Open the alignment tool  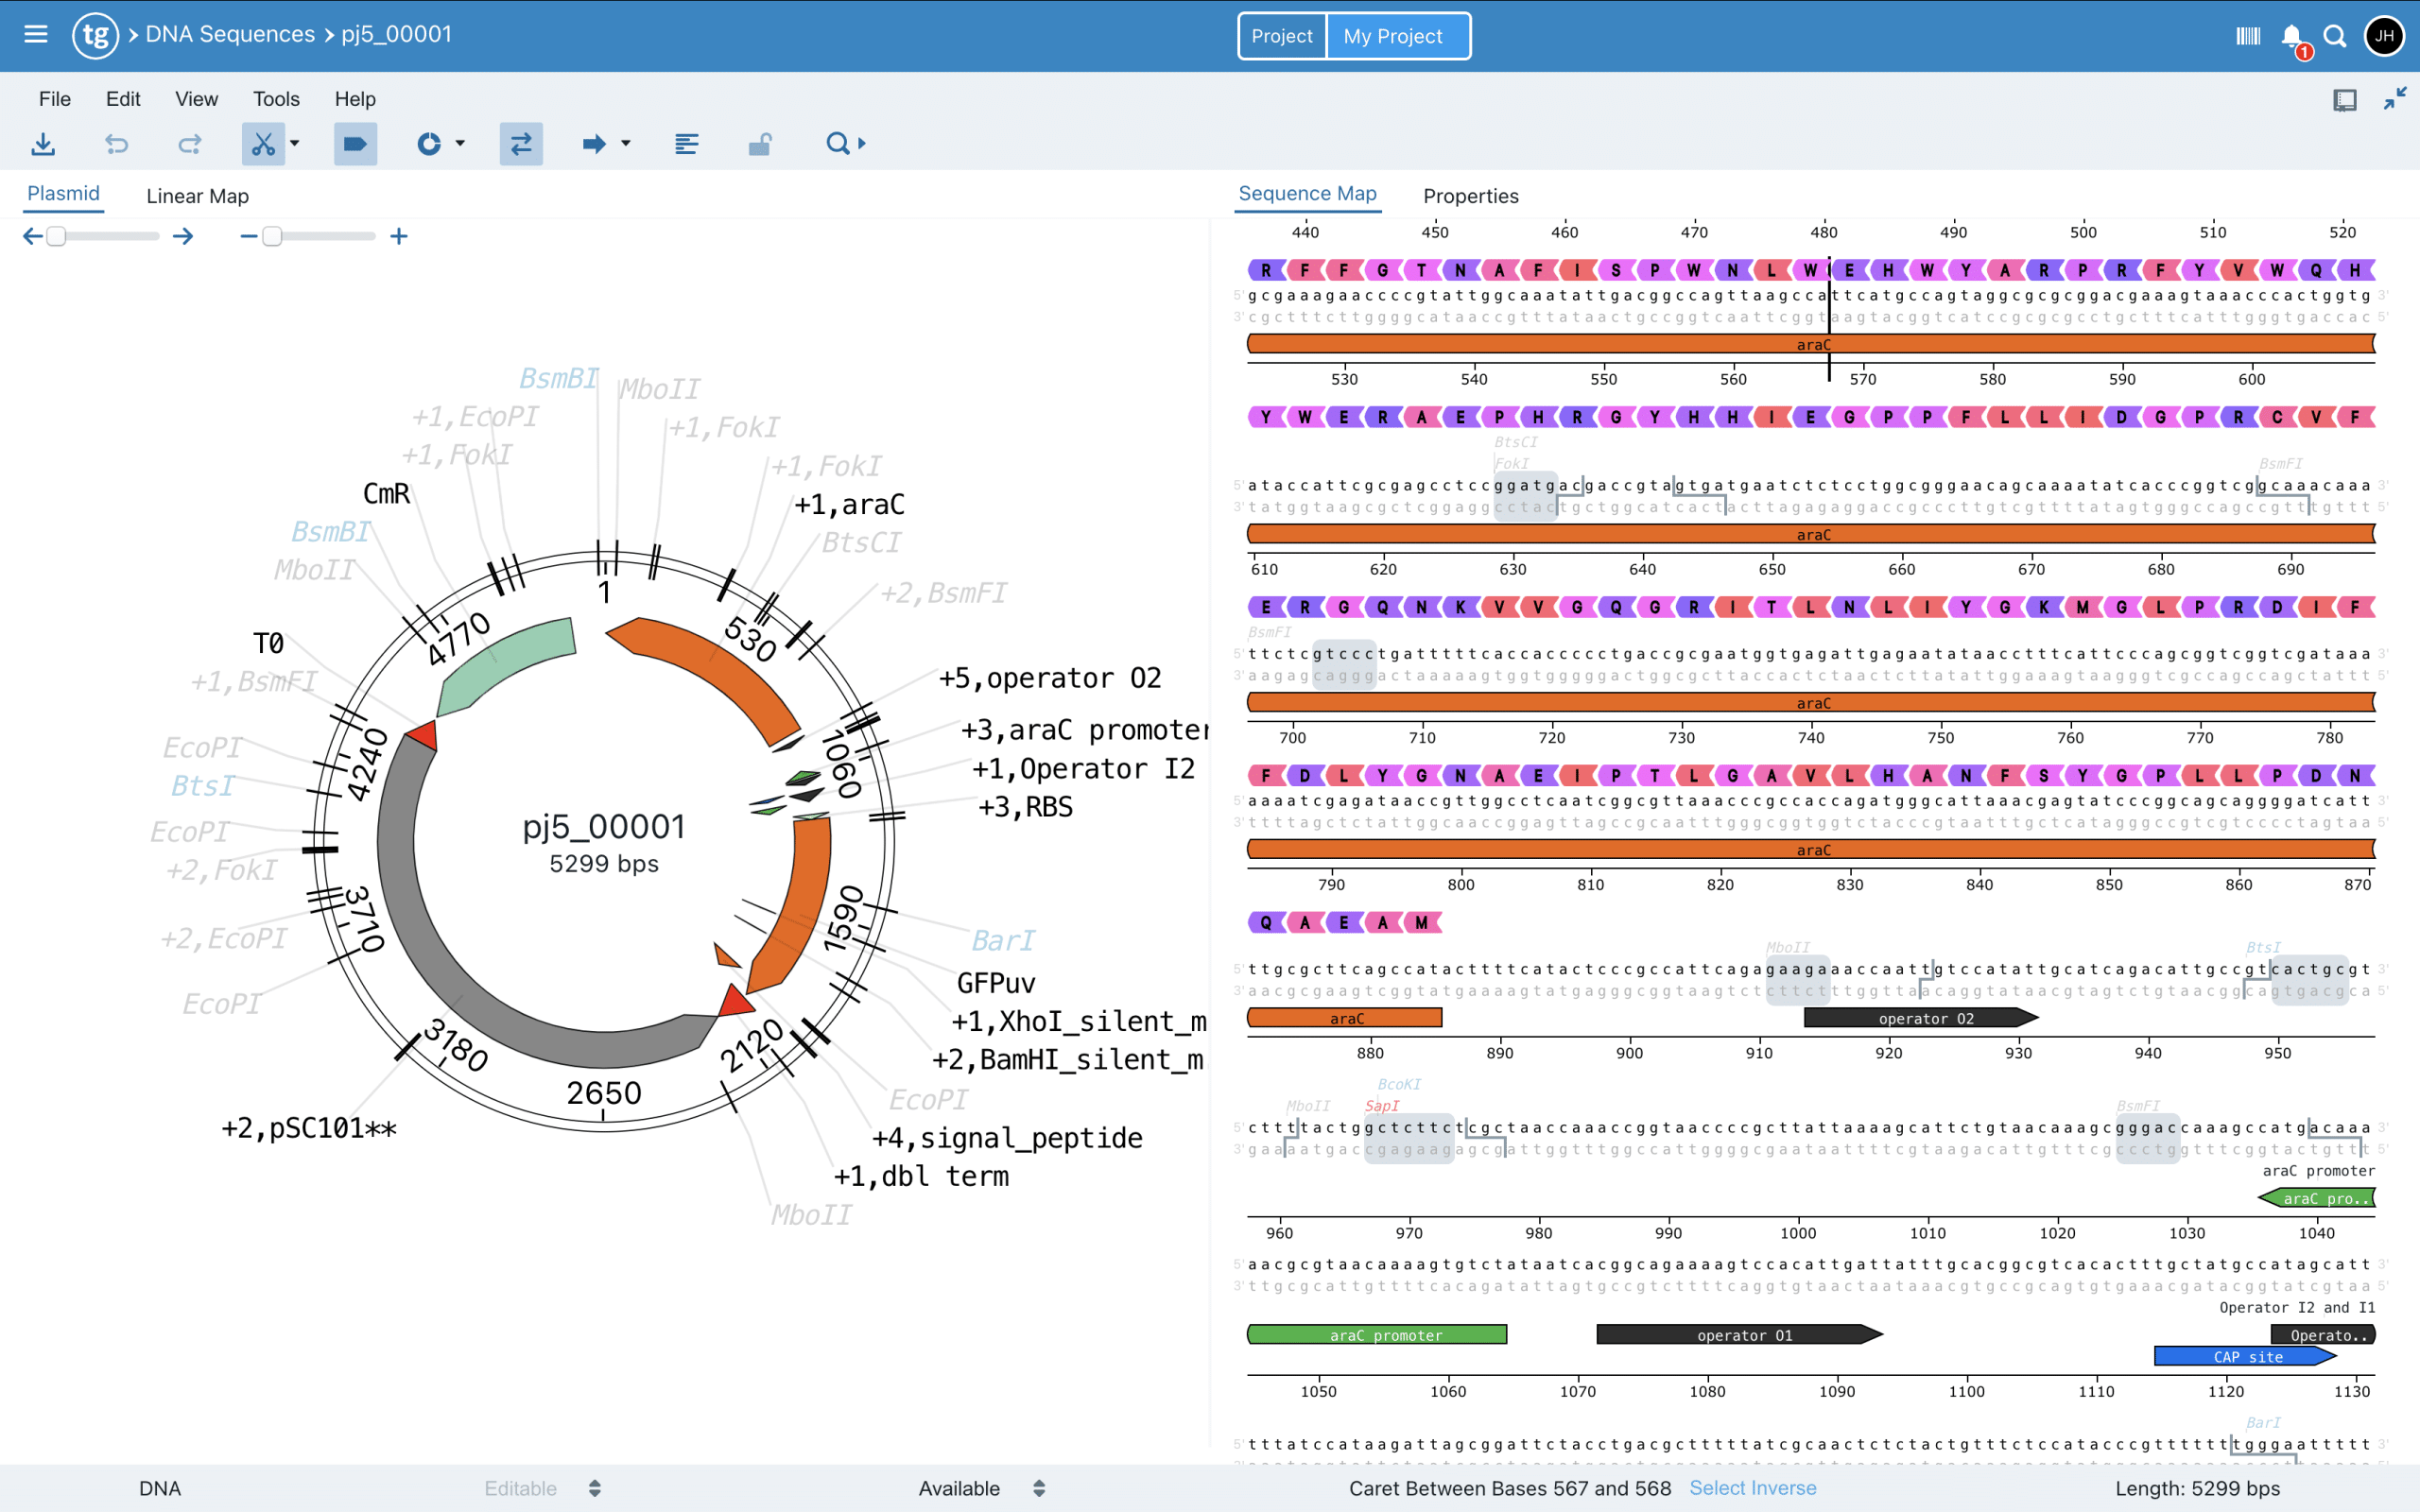coord(687,144)
